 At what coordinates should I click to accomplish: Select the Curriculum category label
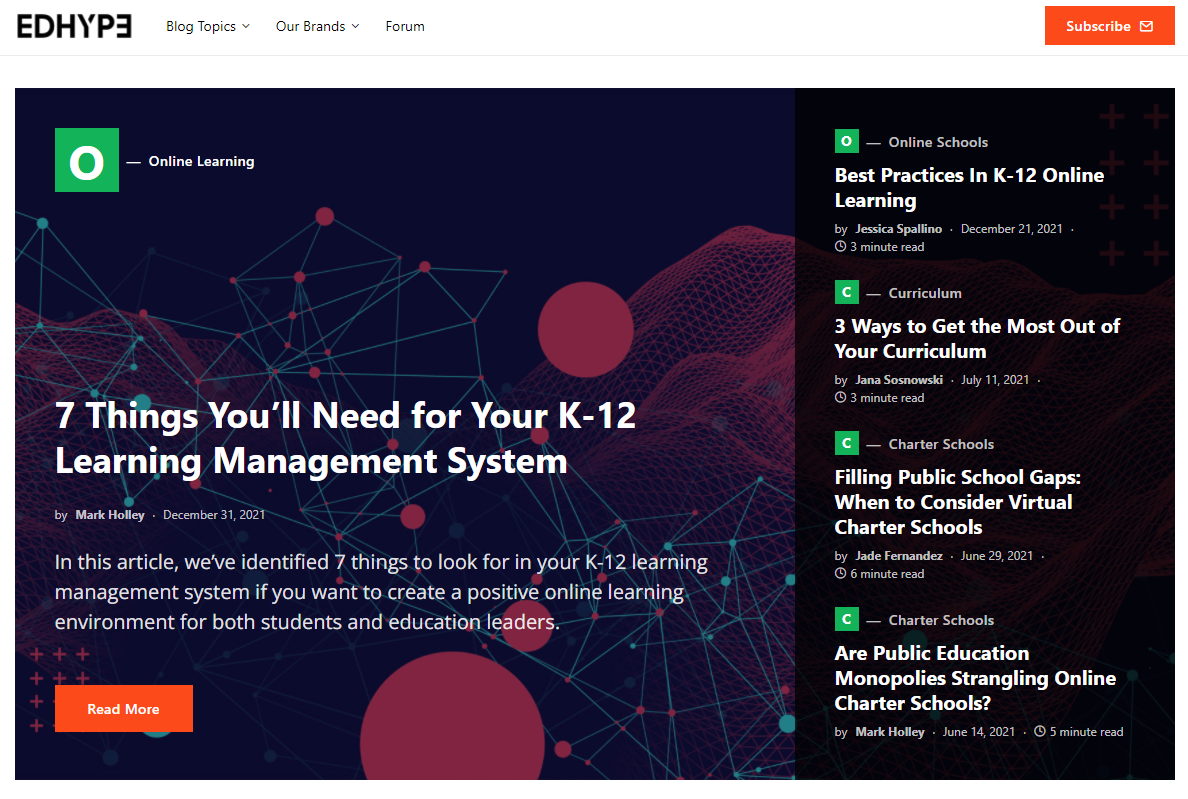[x=925, y=293]
